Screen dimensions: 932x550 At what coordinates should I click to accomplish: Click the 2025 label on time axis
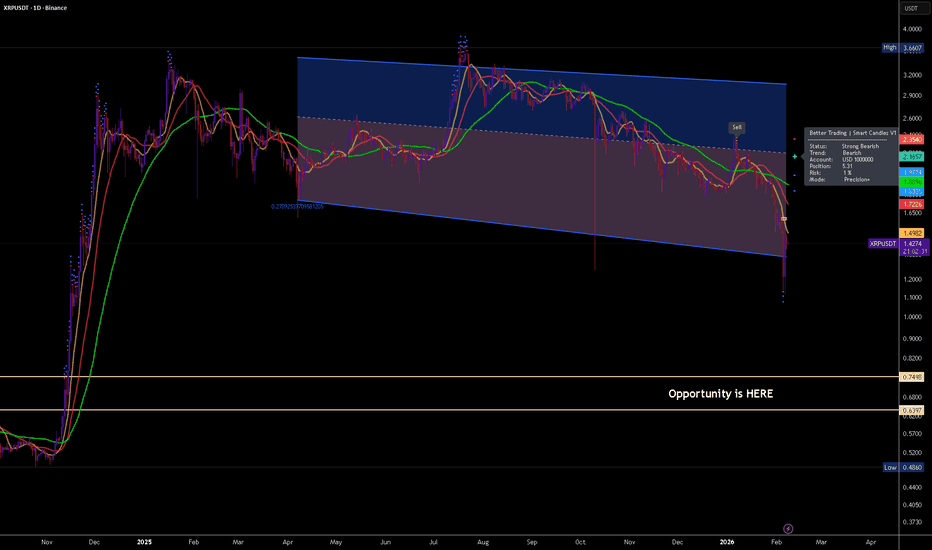(x=144, y=541)
